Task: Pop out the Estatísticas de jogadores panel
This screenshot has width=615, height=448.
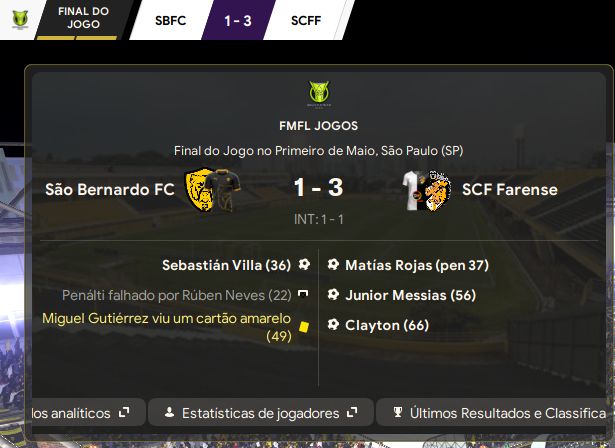Action: click(352, 412)
